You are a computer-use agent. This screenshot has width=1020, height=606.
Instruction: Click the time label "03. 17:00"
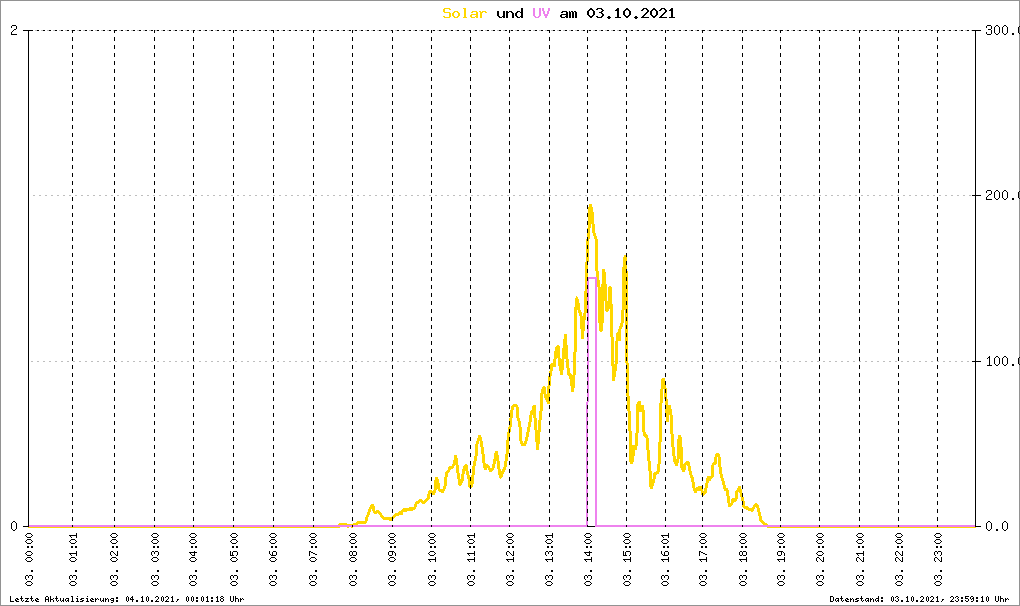point(703,560)
